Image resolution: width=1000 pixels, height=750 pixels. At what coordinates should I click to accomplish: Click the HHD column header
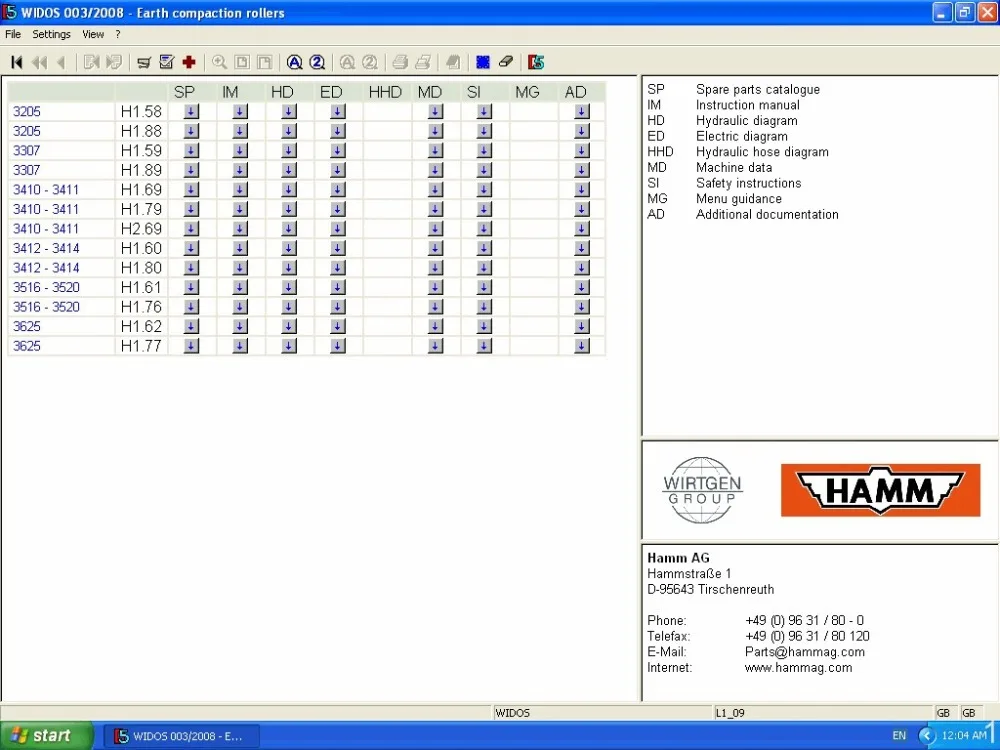385,92
